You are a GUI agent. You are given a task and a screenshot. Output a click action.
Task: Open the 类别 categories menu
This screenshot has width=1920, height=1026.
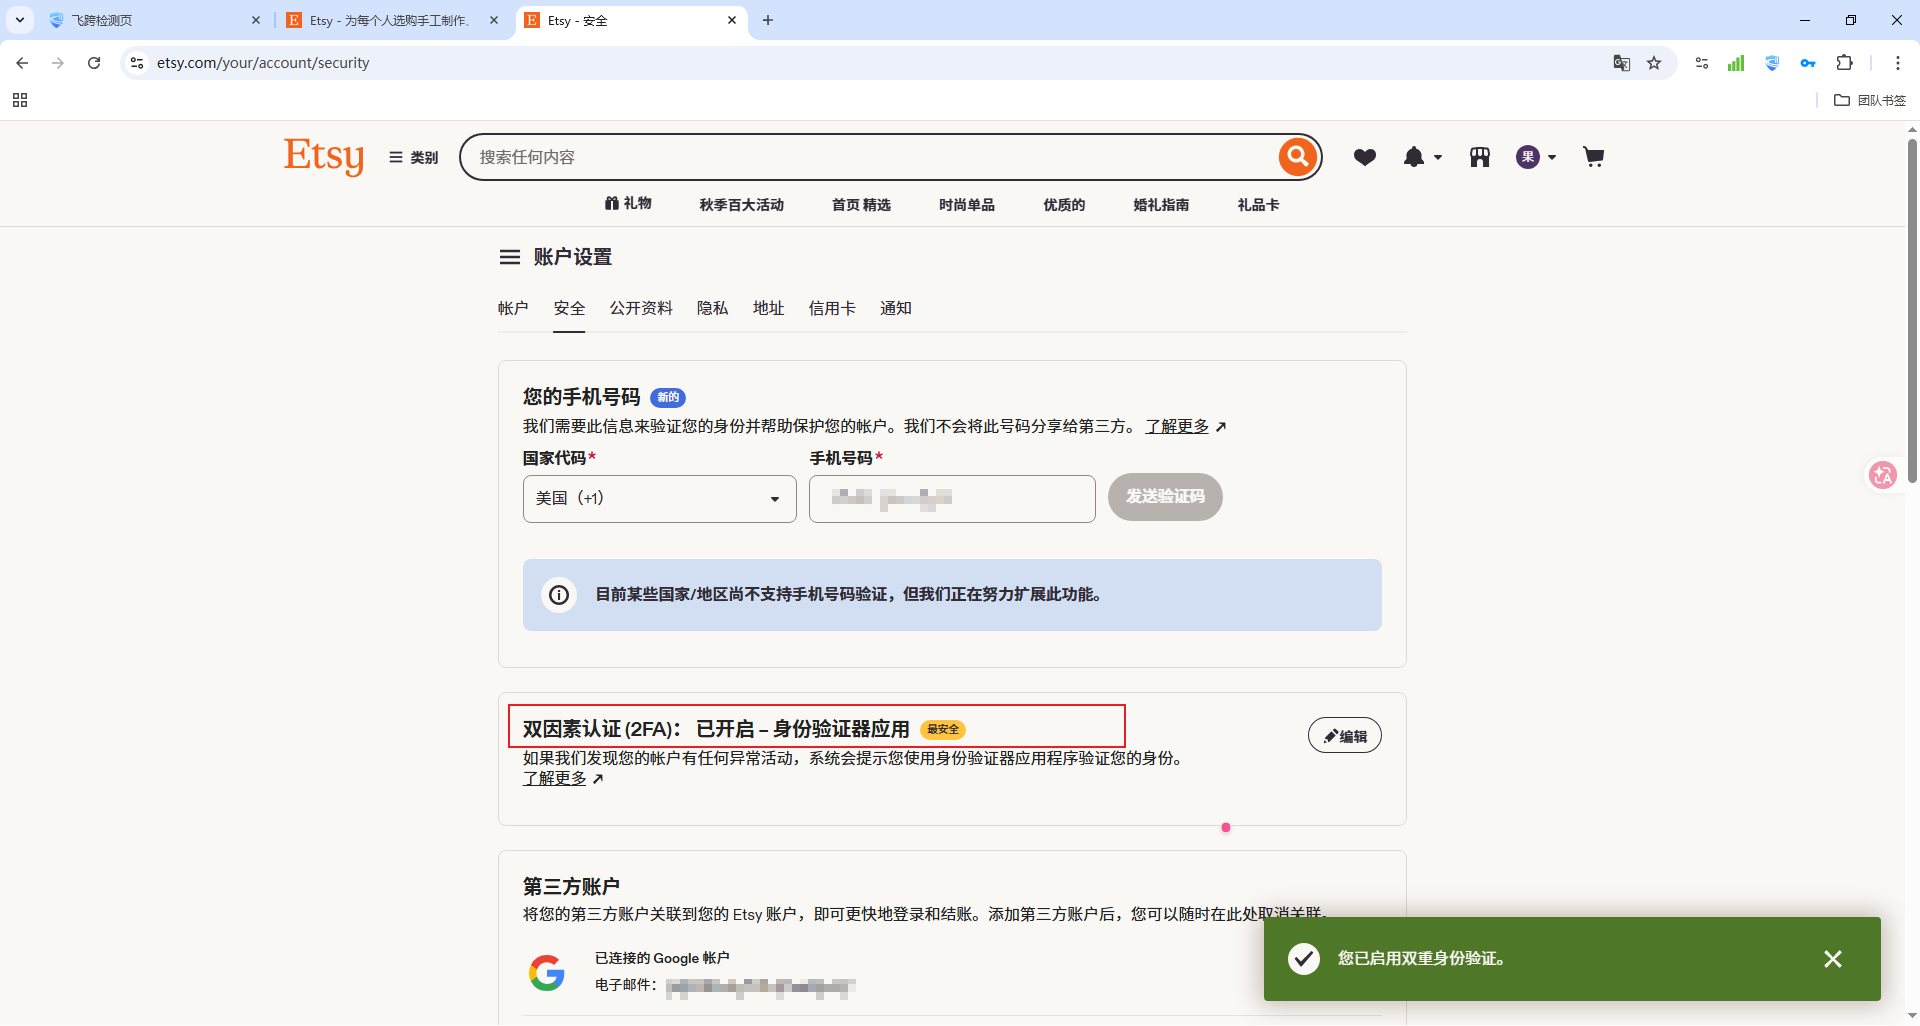(414, 157)
